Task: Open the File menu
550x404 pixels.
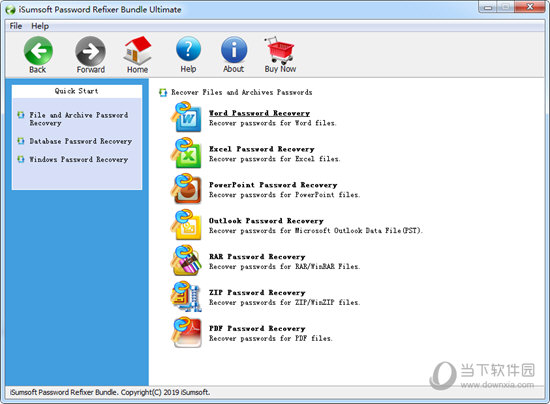Action: (16, 26)
